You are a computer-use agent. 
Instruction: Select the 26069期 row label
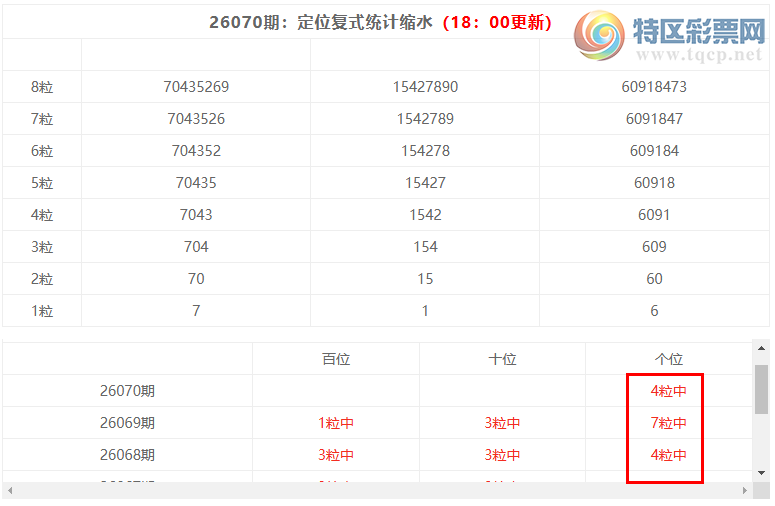128,423
